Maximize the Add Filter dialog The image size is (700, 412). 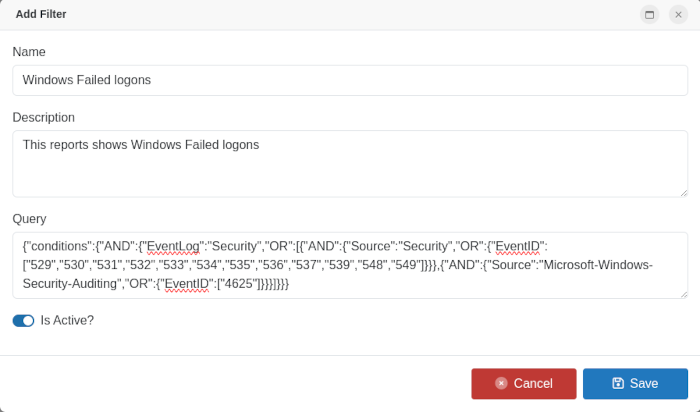650,14
